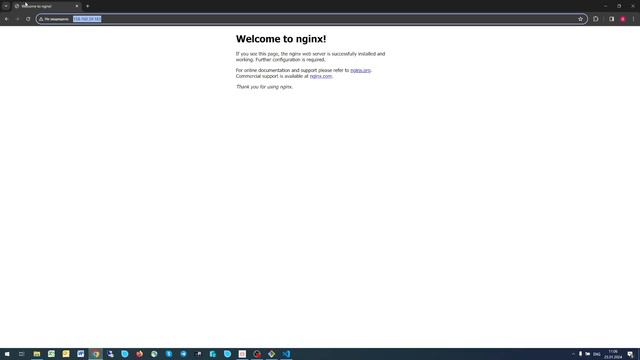The height and width of the screenshot is (360, 640).
Task: Open the yellow notes app on taskbar
Action: coord(66,354)
